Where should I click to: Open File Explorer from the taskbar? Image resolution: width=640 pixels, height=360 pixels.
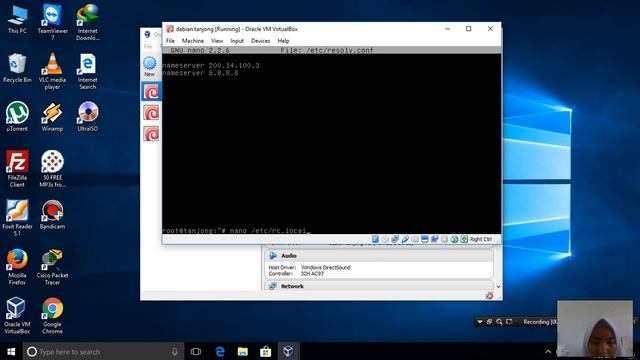point(242,351)
